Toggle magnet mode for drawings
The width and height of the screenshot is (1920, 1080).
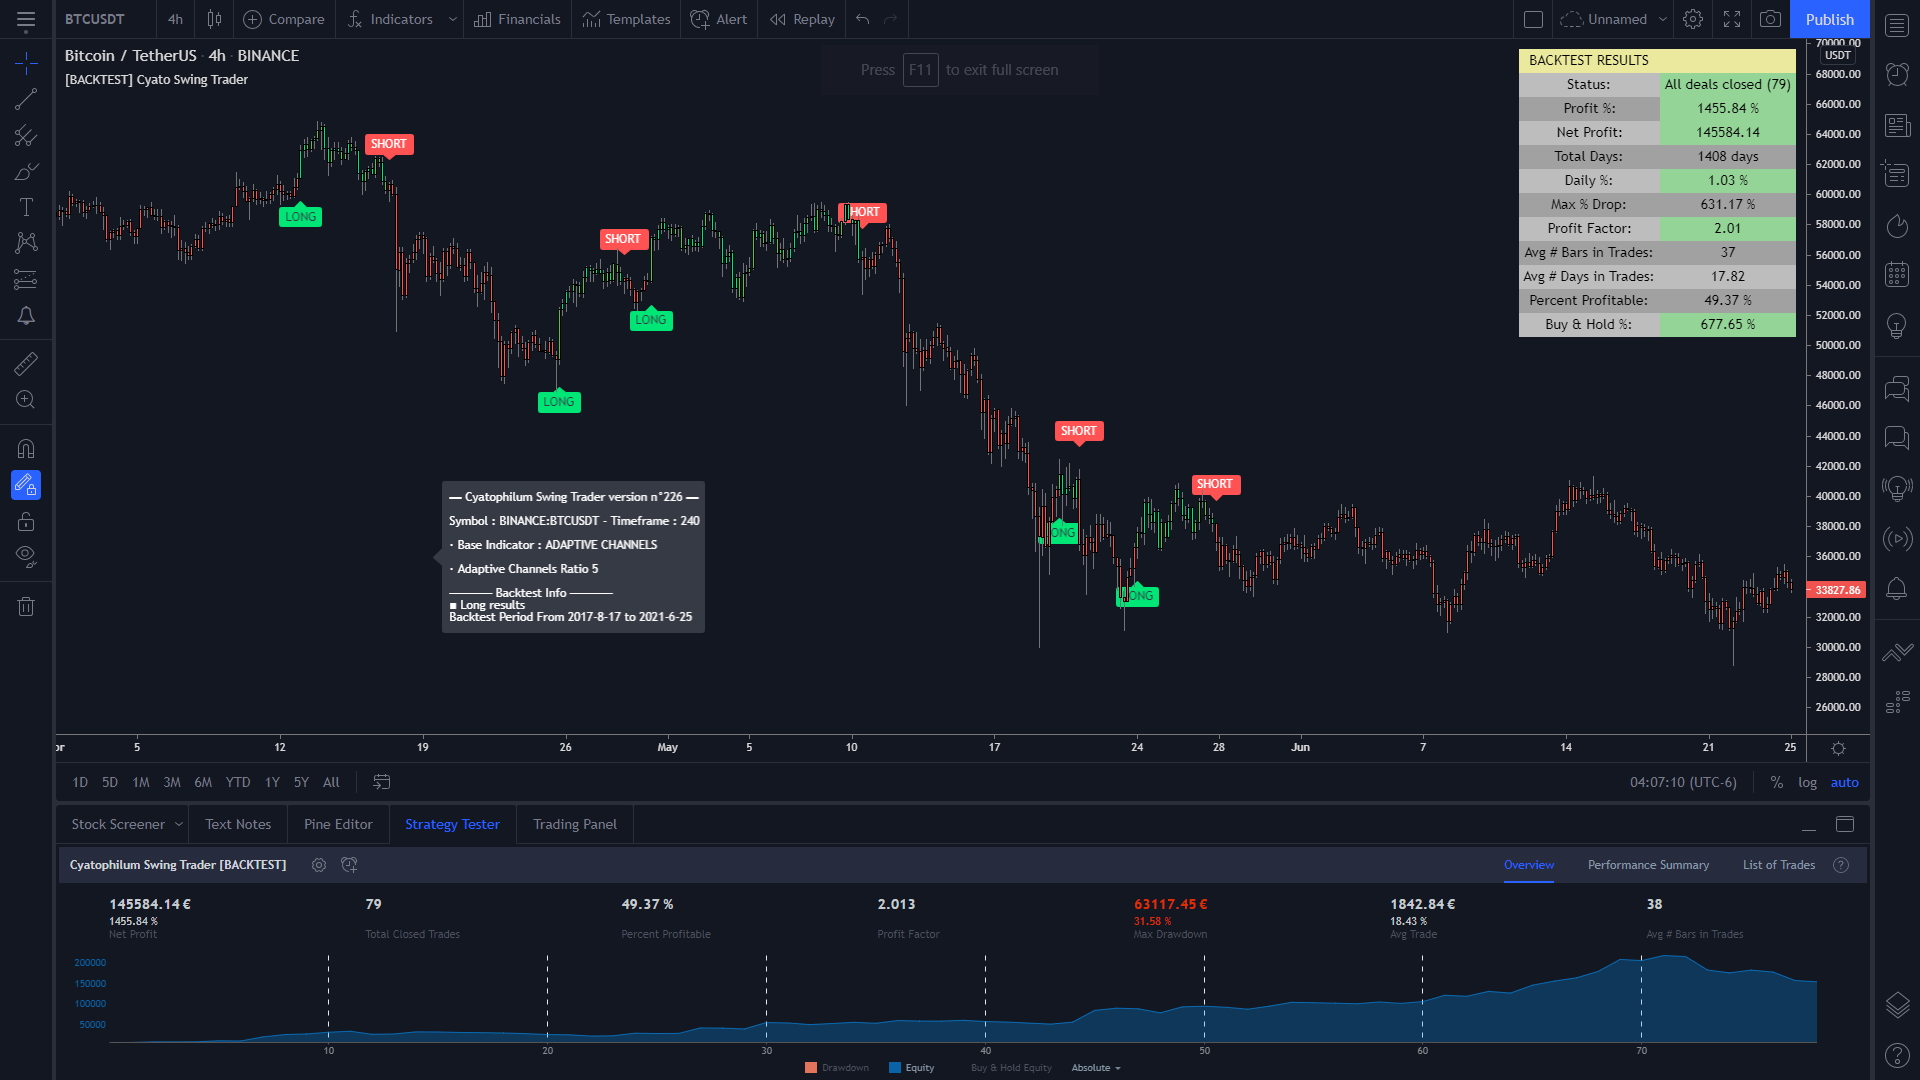point(26,449)
